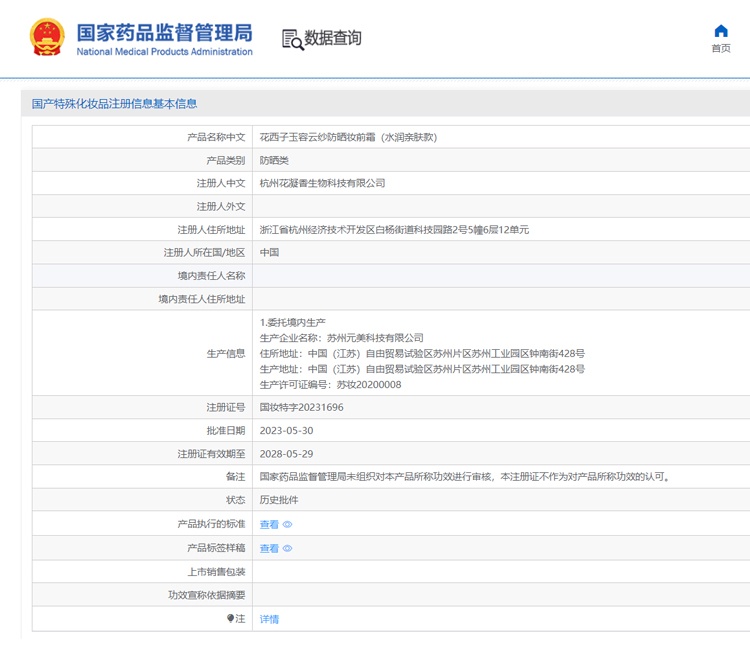Click the eye icon beside 产品执行的标准 查看

click(x=287, y=524)
